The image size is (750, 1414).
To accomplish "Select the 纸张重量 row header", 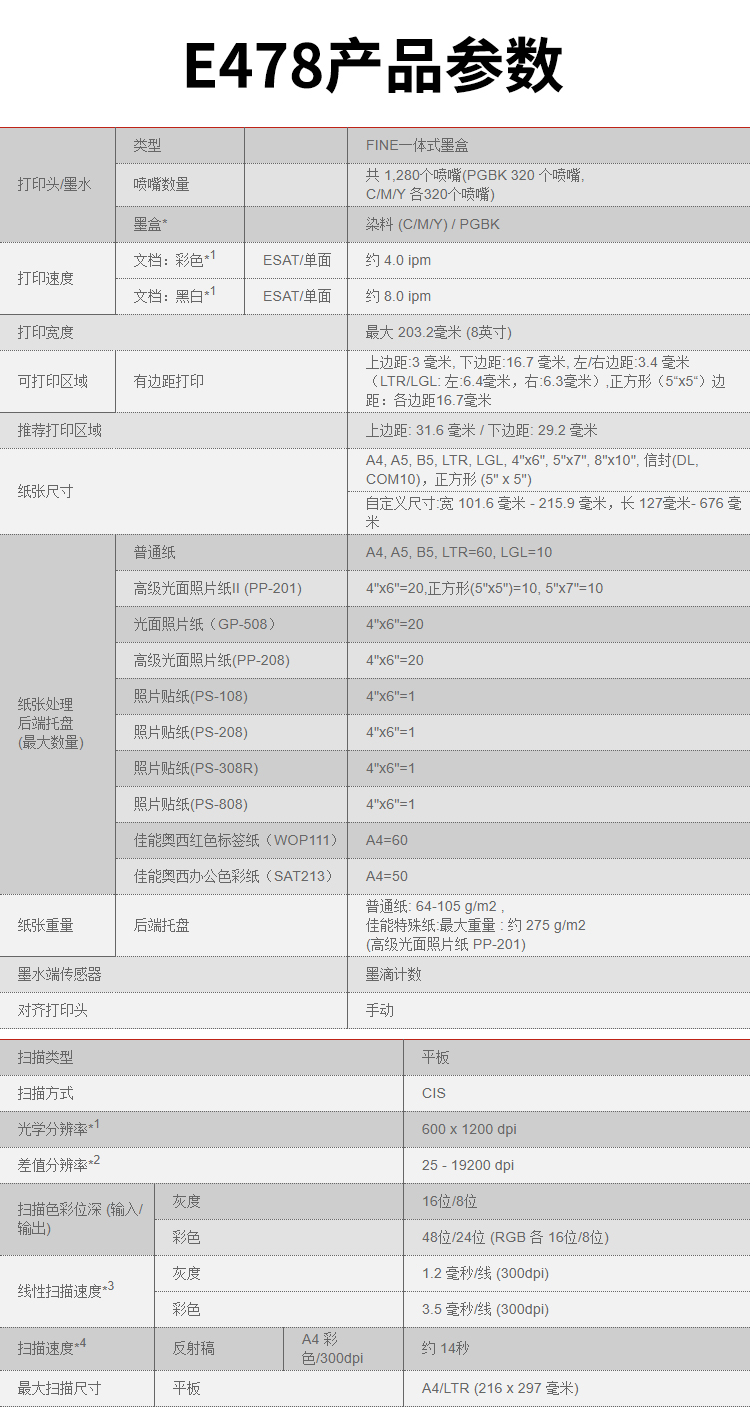I will coord(58,925).
